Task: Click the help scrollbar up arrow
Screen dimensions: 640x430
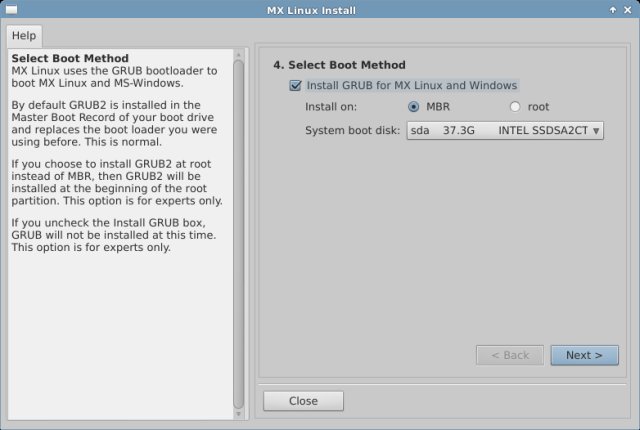Action: pos(239,54)
